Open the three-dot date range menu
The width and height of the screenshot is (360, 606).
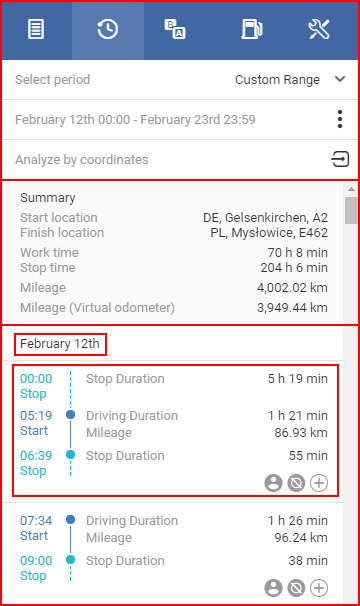pos(340,119)
